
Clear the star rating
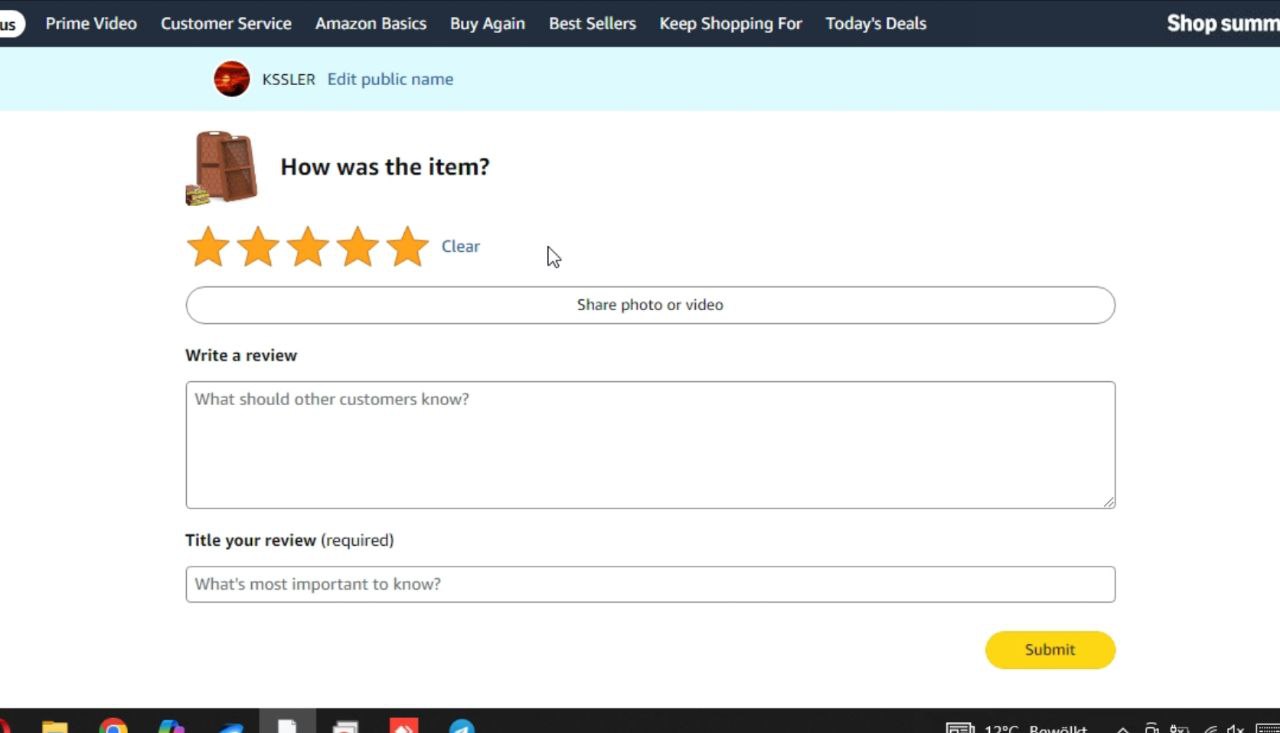[x=460, y=246]
